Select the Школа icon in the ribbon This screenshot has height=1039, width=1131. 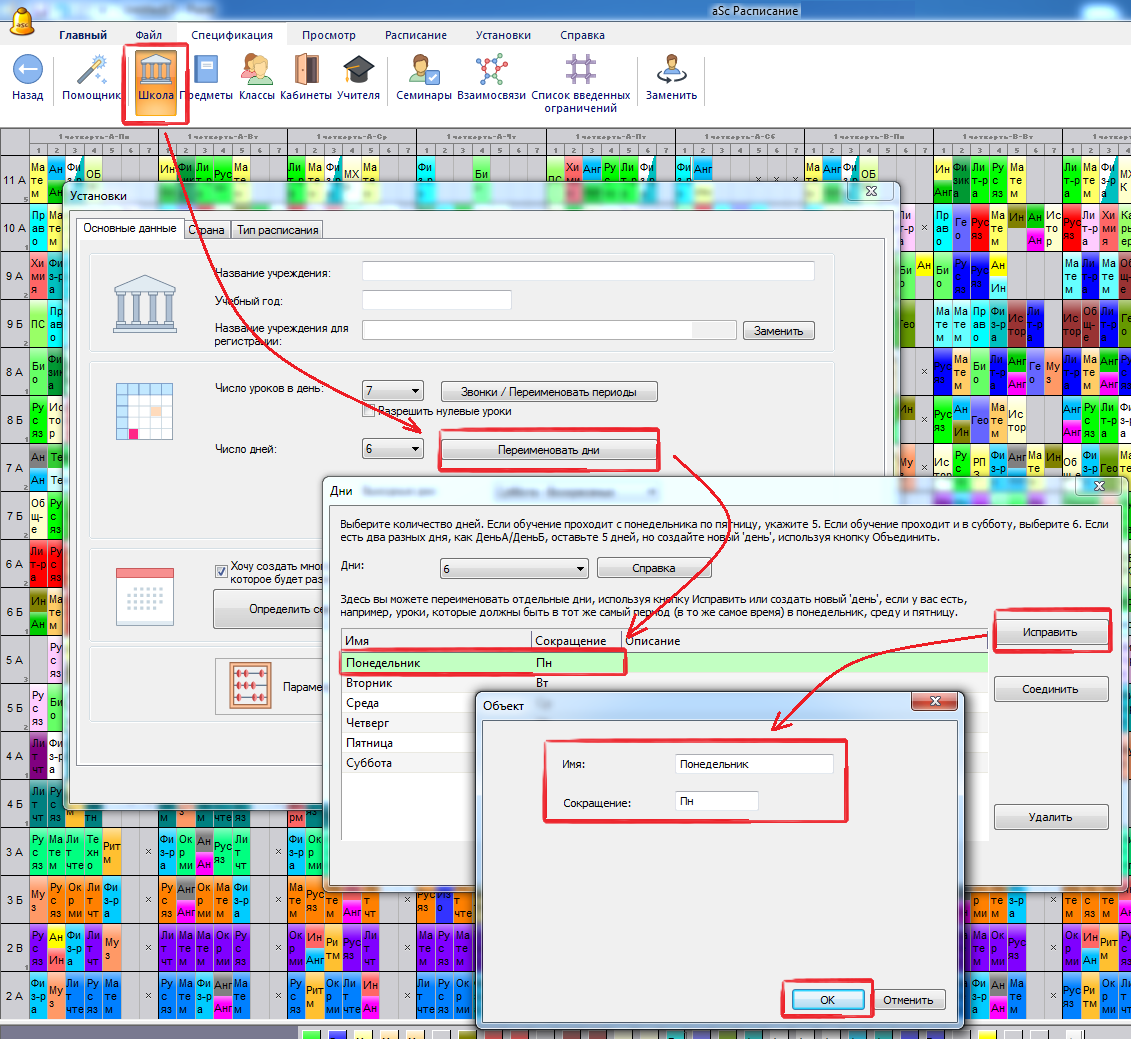click(155, 72)
